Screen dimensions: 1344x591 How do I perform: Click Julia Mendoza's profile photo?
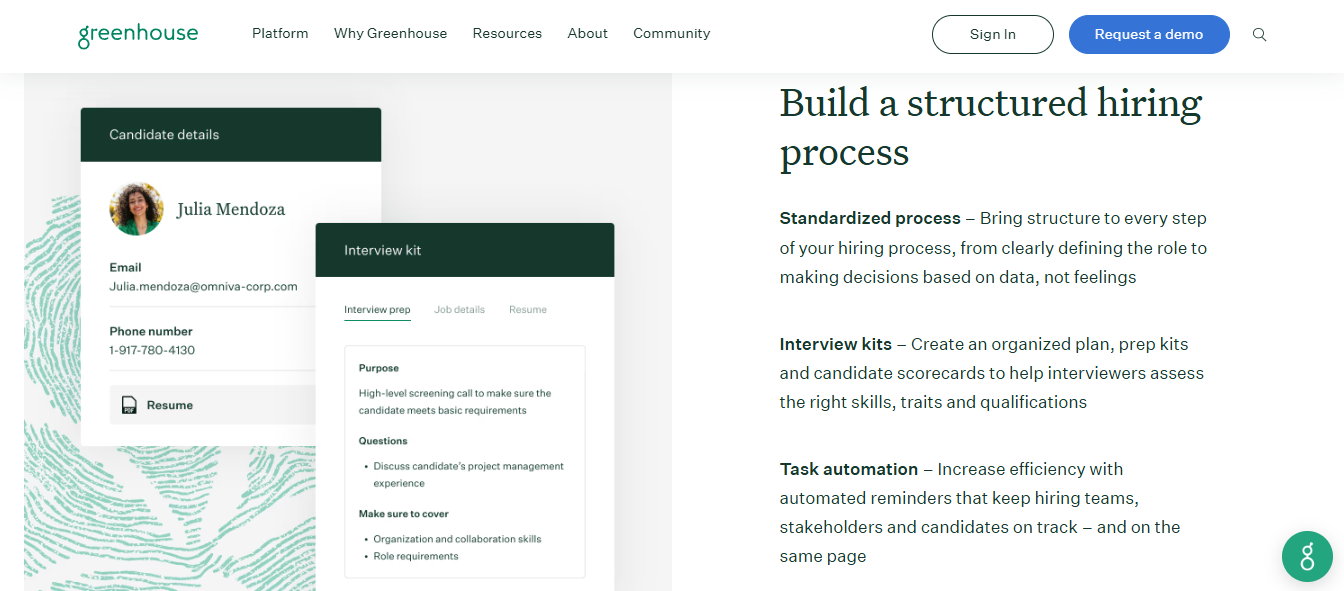[137, 209]
